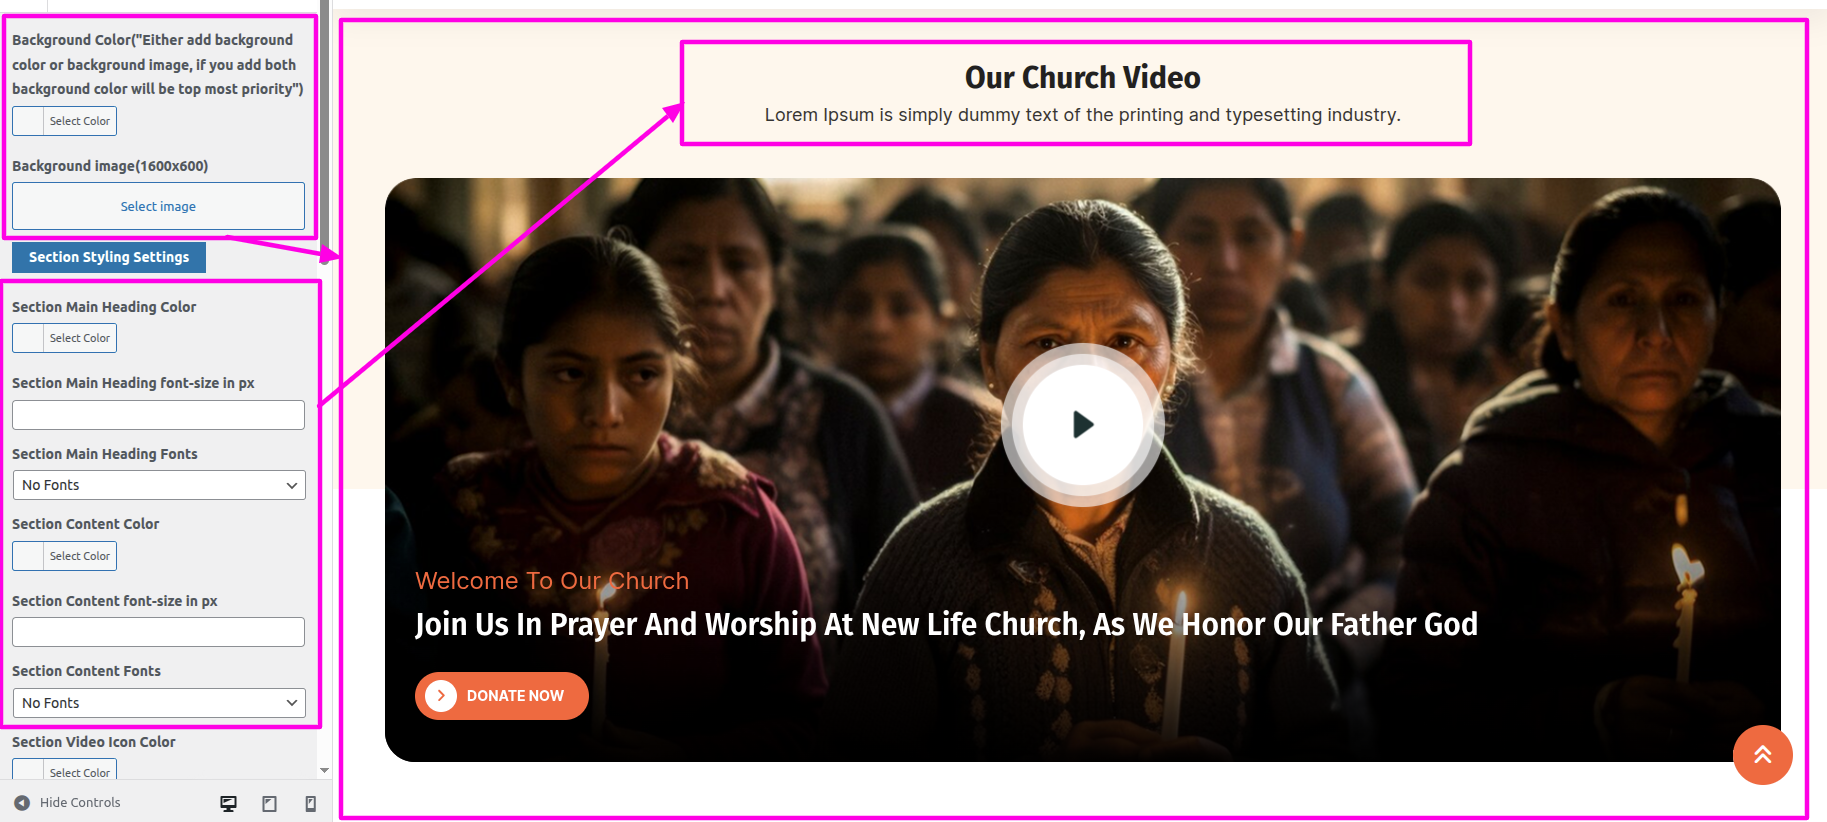
Task: Click the arrow icon in Donate Now button
Action: [x=441, y=695]
